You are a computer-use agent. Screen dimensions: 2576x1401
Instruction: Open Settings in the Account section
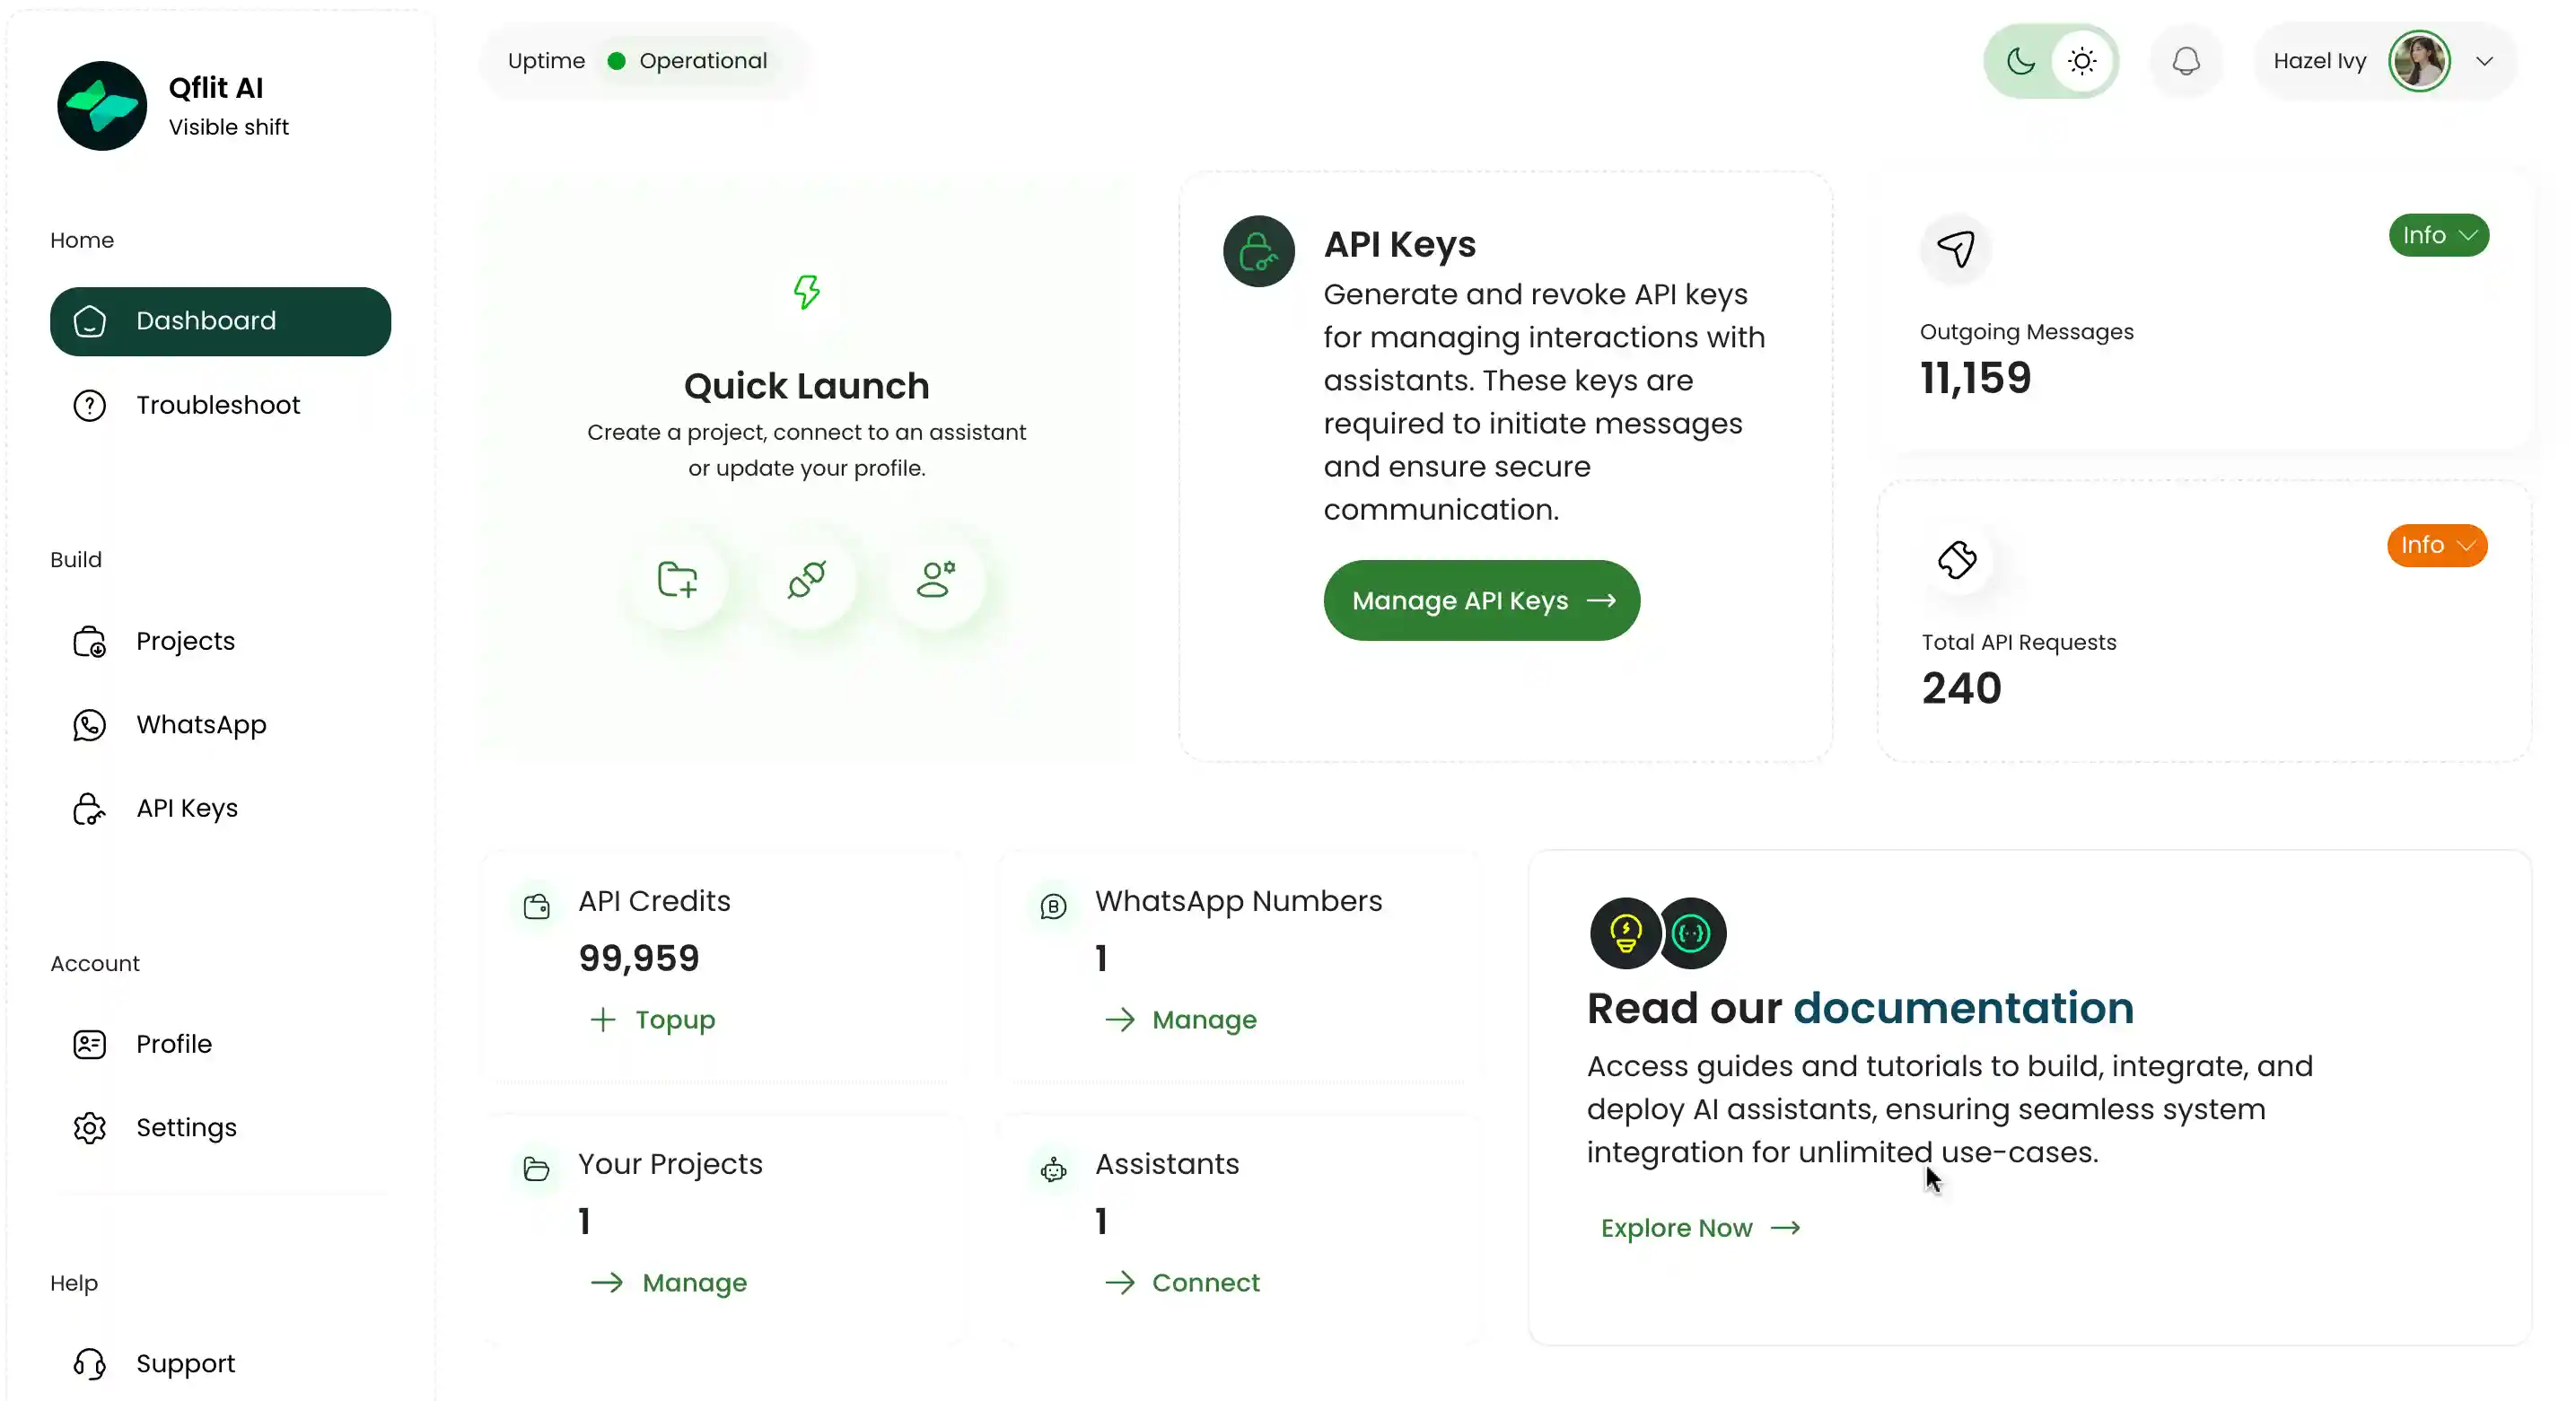(x=186, y=1127)
